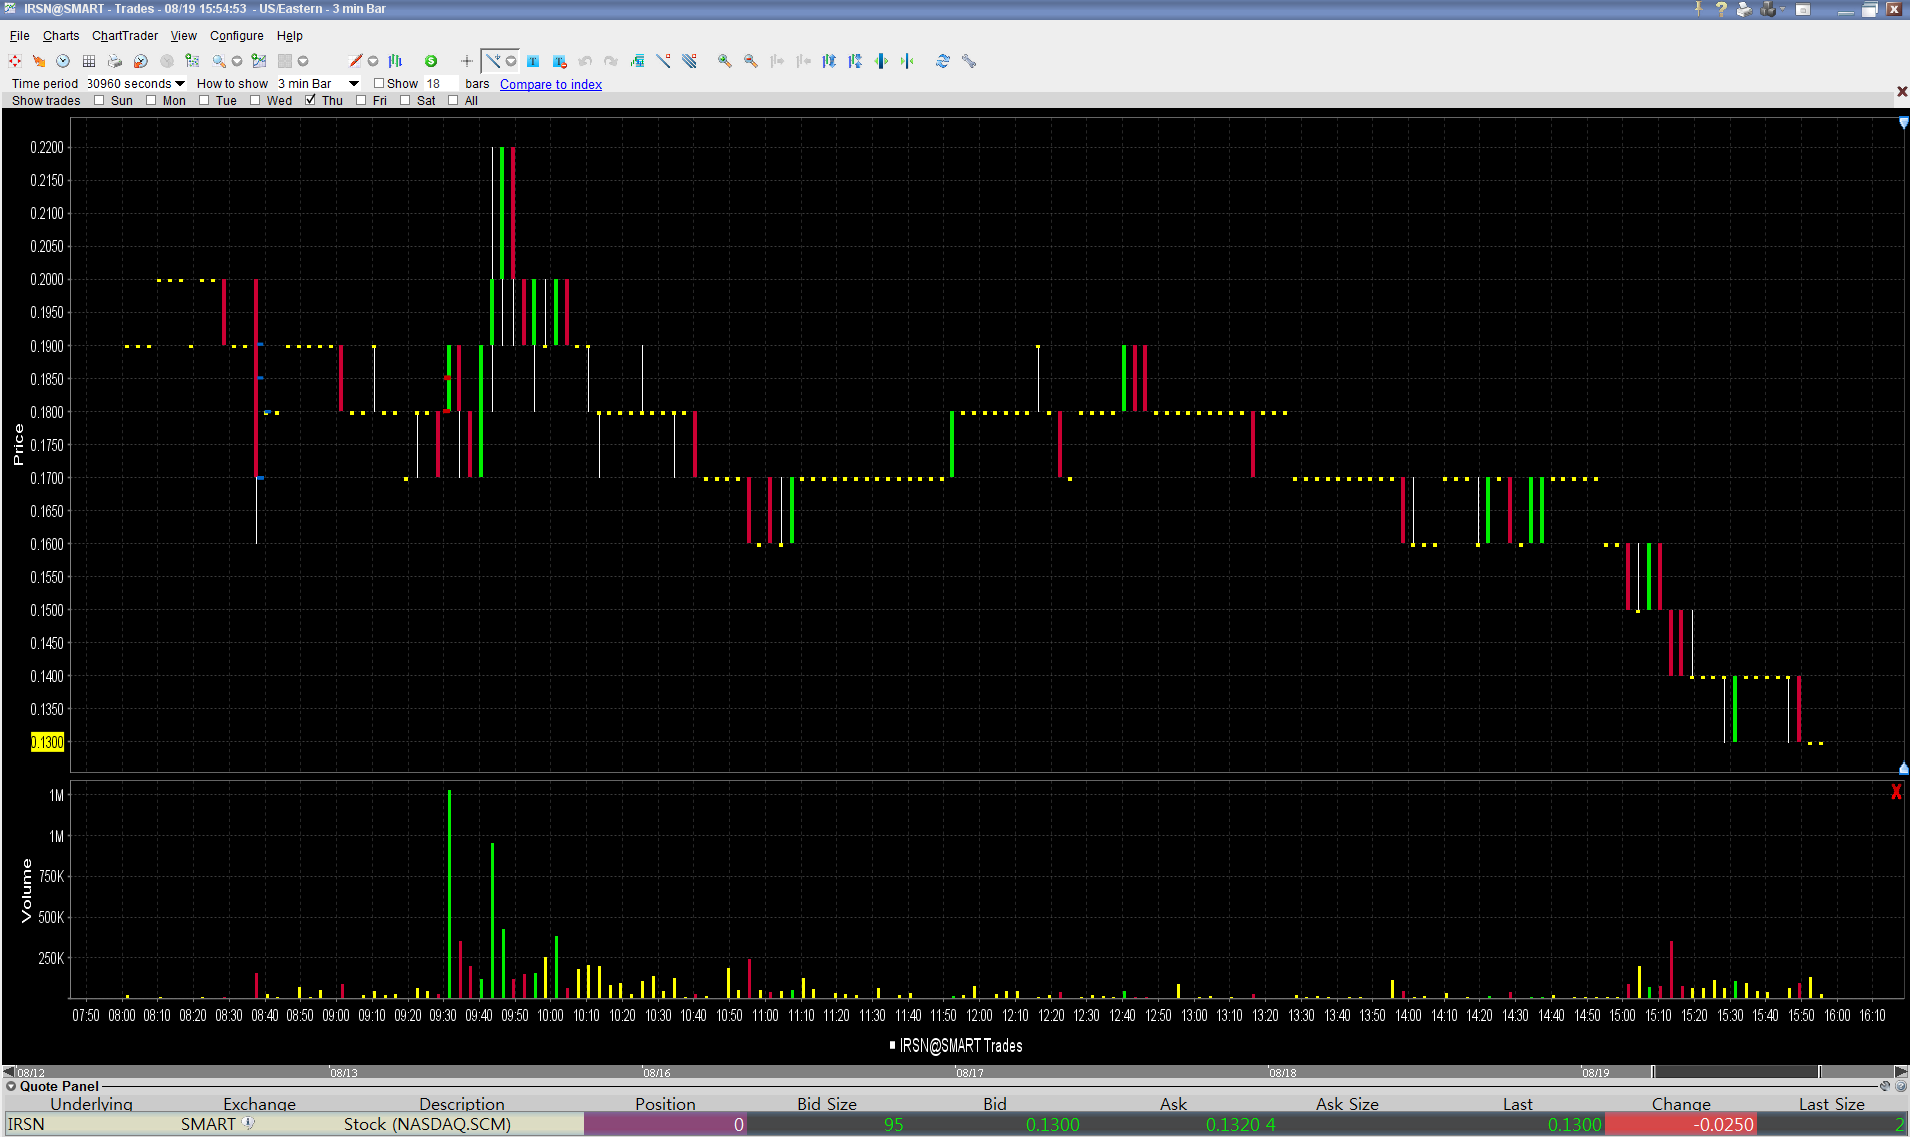Click the magnifier zoom-in toolbar icon

tap(724, 61)
